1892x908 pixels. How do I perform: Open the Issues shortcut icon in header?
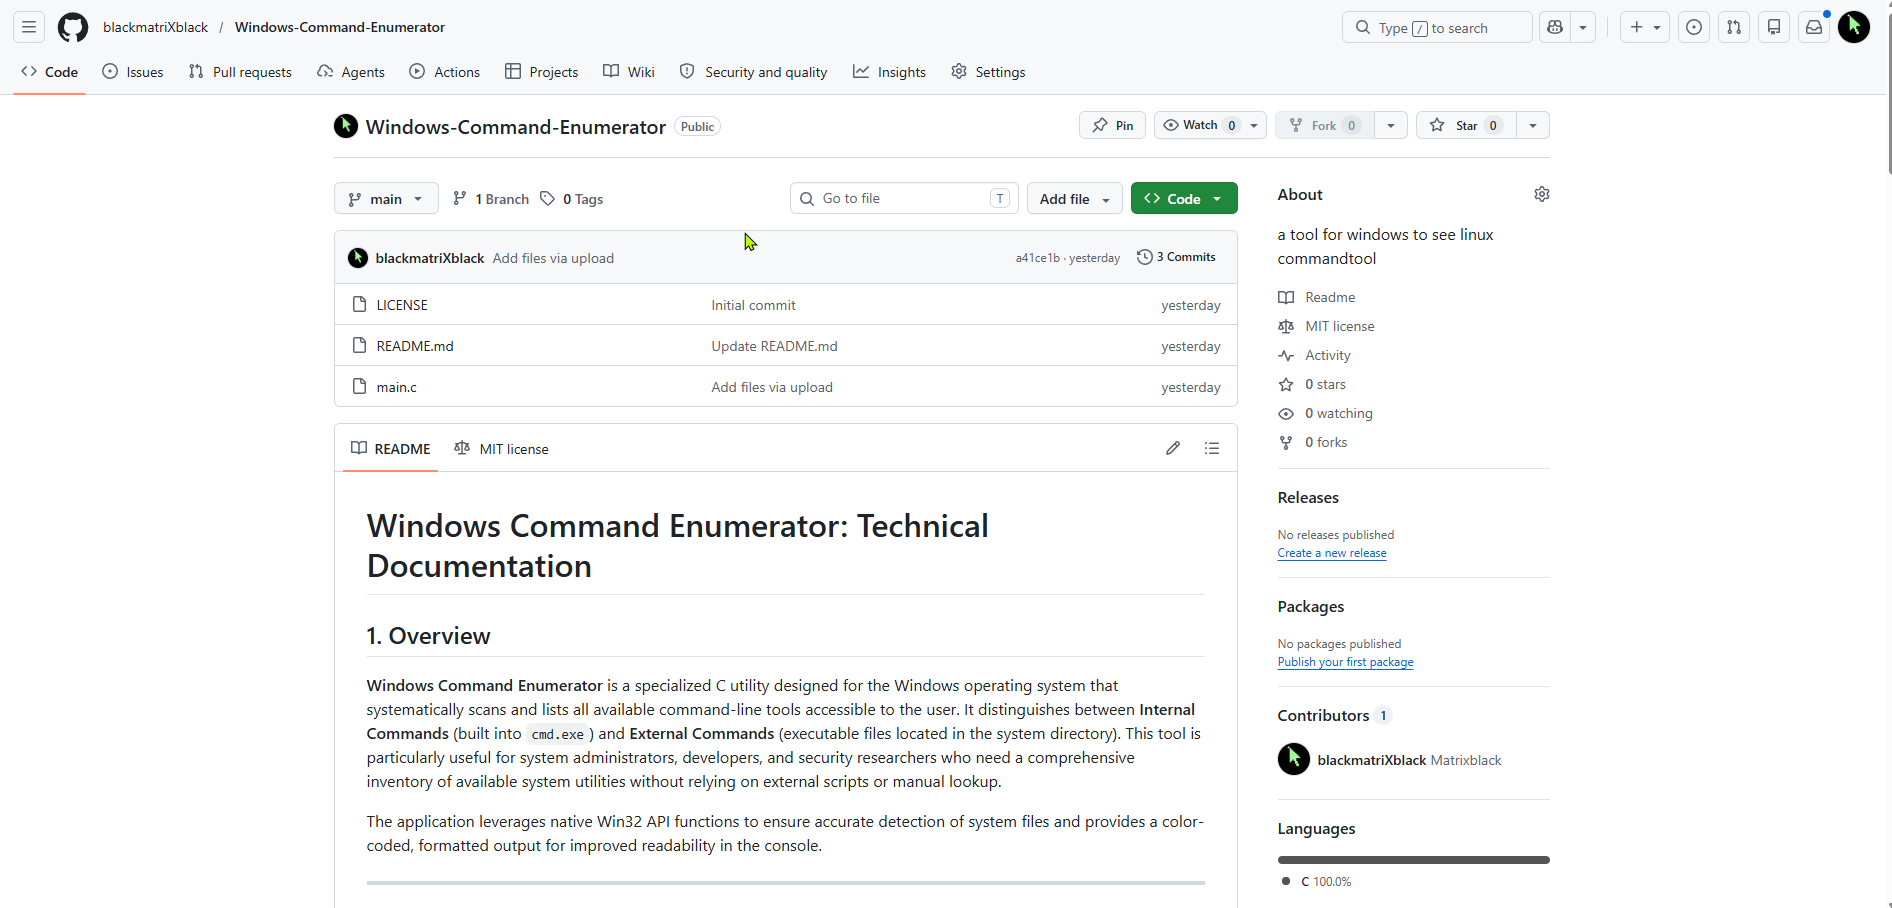[x=1694, y=27]
